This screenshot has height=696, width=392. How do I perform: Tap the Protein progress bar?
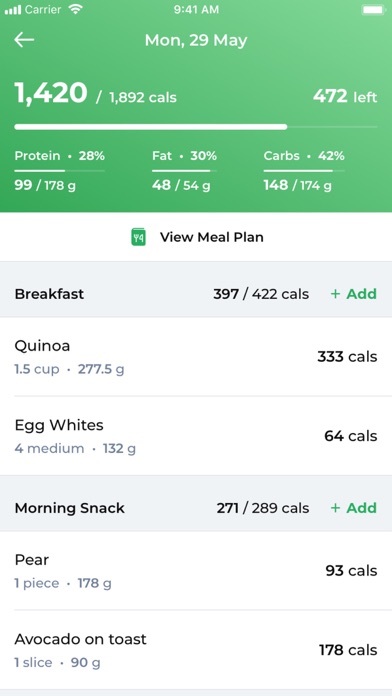(59, 170)
